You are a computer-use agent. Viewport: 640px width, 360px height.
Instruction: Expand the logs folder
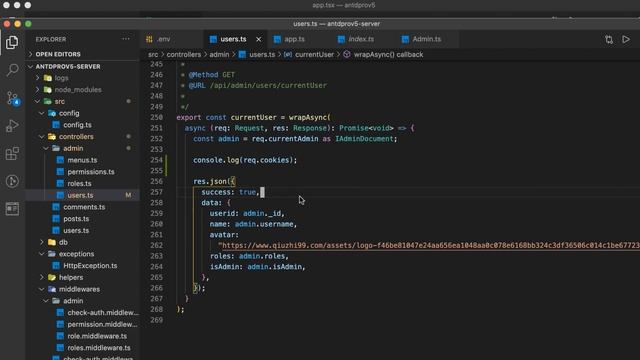82,78
